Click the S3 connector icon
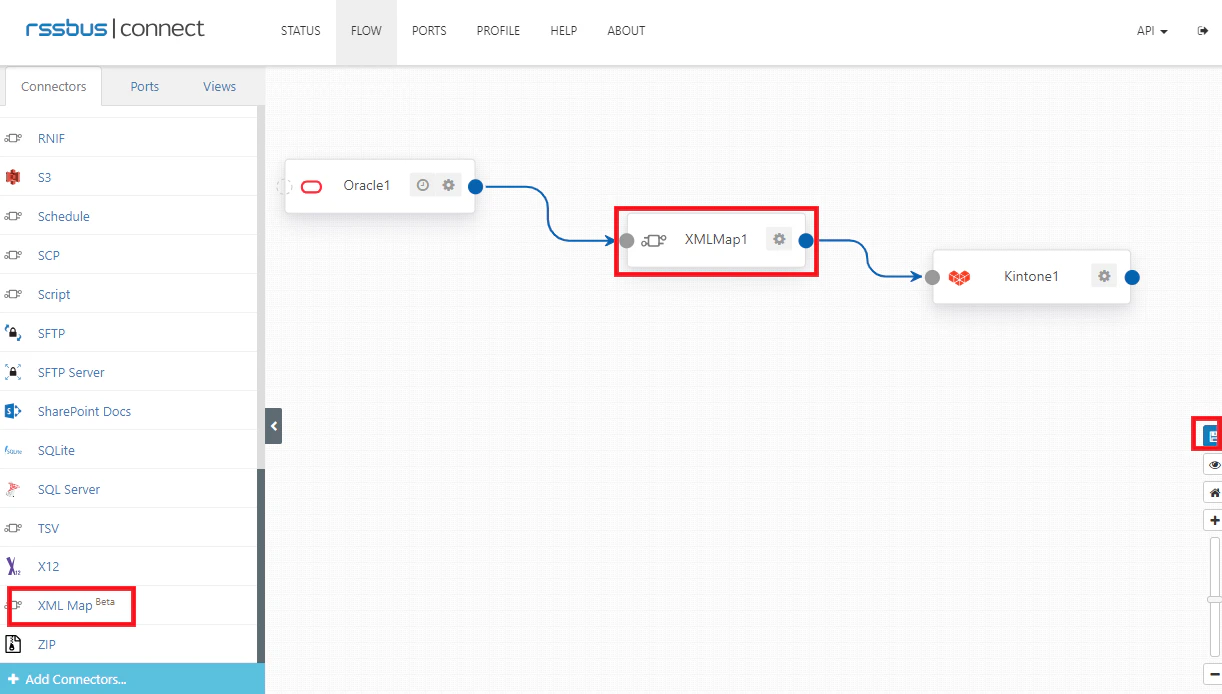The height and width of the screenshot is (694, 1222). click(x=13, y=177)
